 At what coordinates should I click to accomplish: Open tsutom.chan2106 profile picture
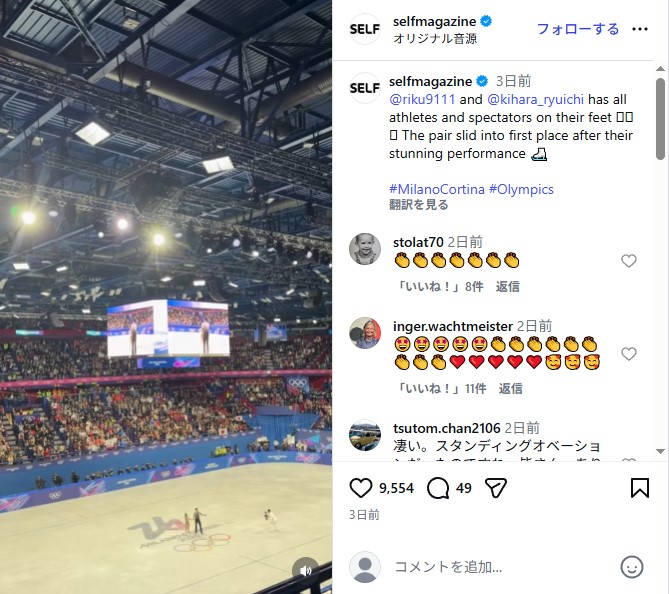pyautogui.click(x=365, y=435)
